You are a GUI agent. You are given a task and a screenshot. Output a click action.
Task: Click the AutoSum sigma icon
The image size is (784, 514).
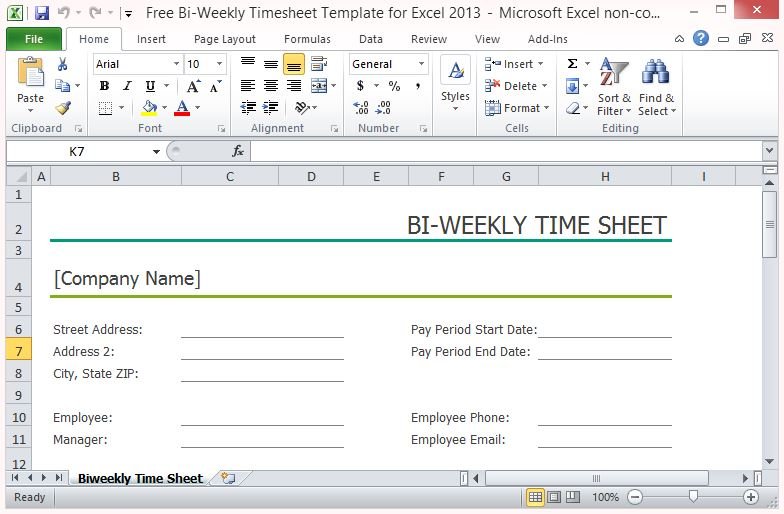tap(572, 64)
